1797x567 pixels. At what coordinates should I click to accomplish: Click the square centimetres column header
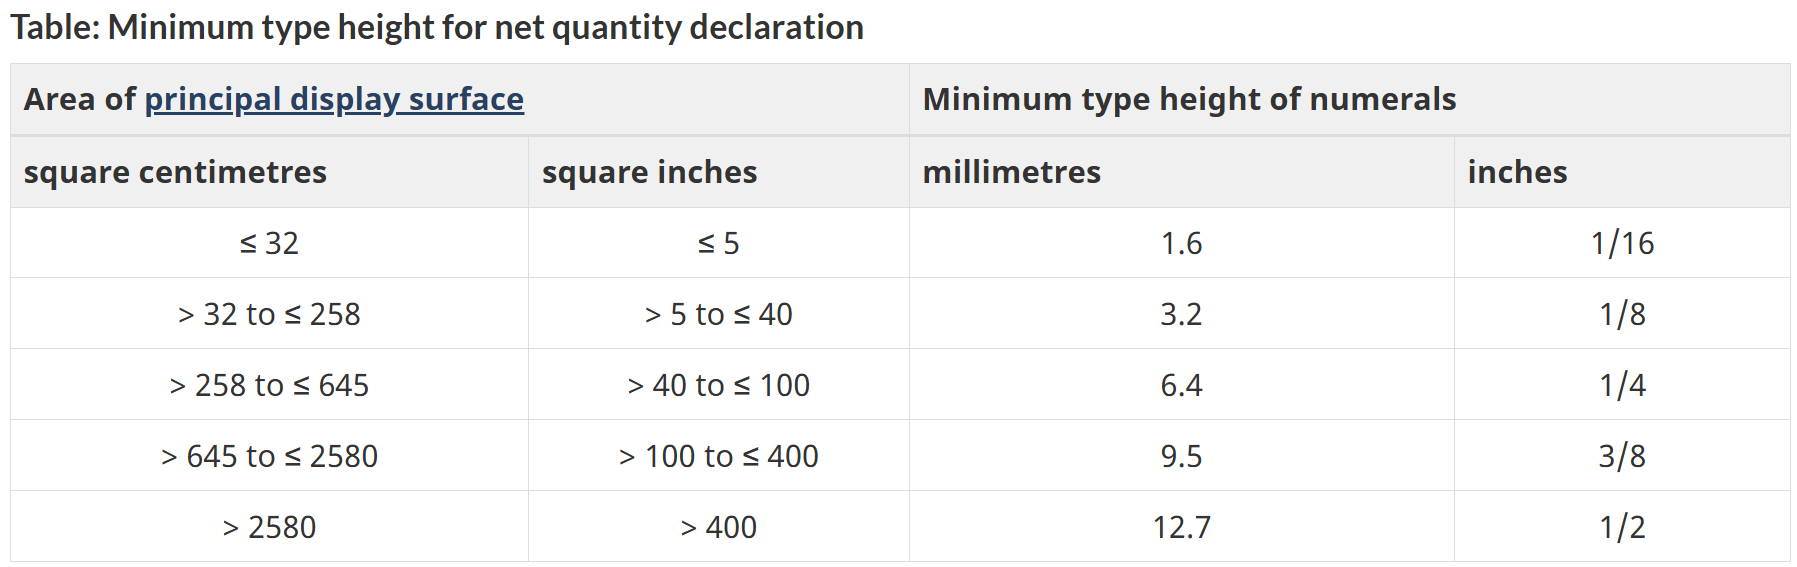(x=175, y=172)
